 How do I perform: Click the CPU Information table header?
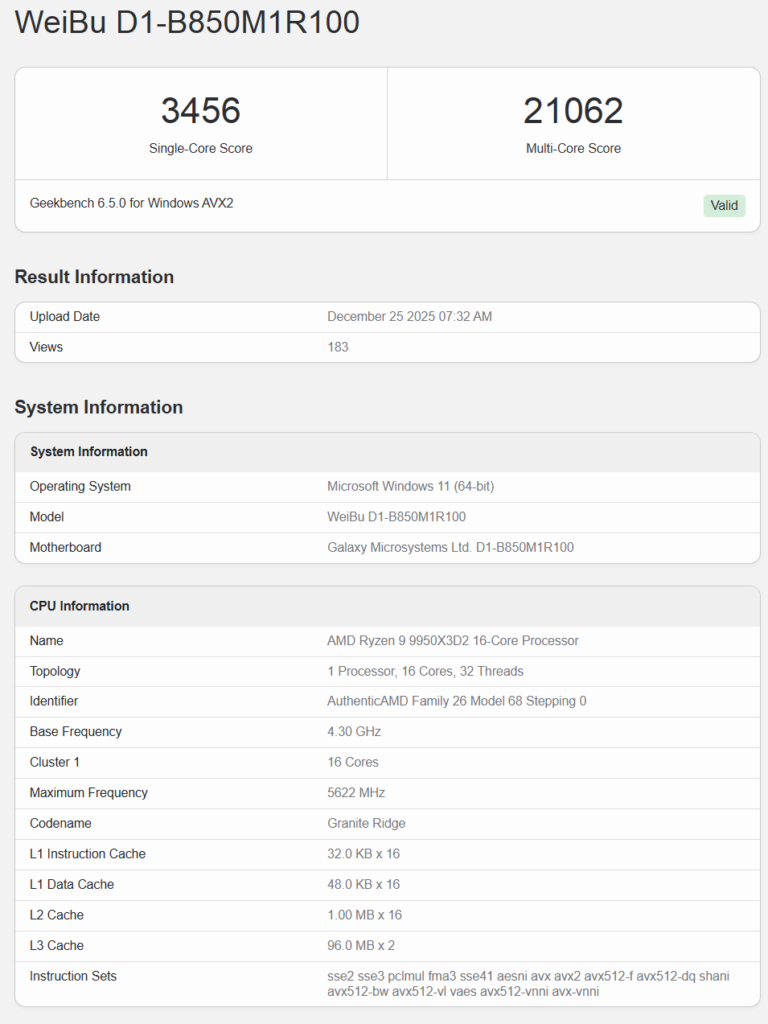[80, 606]
